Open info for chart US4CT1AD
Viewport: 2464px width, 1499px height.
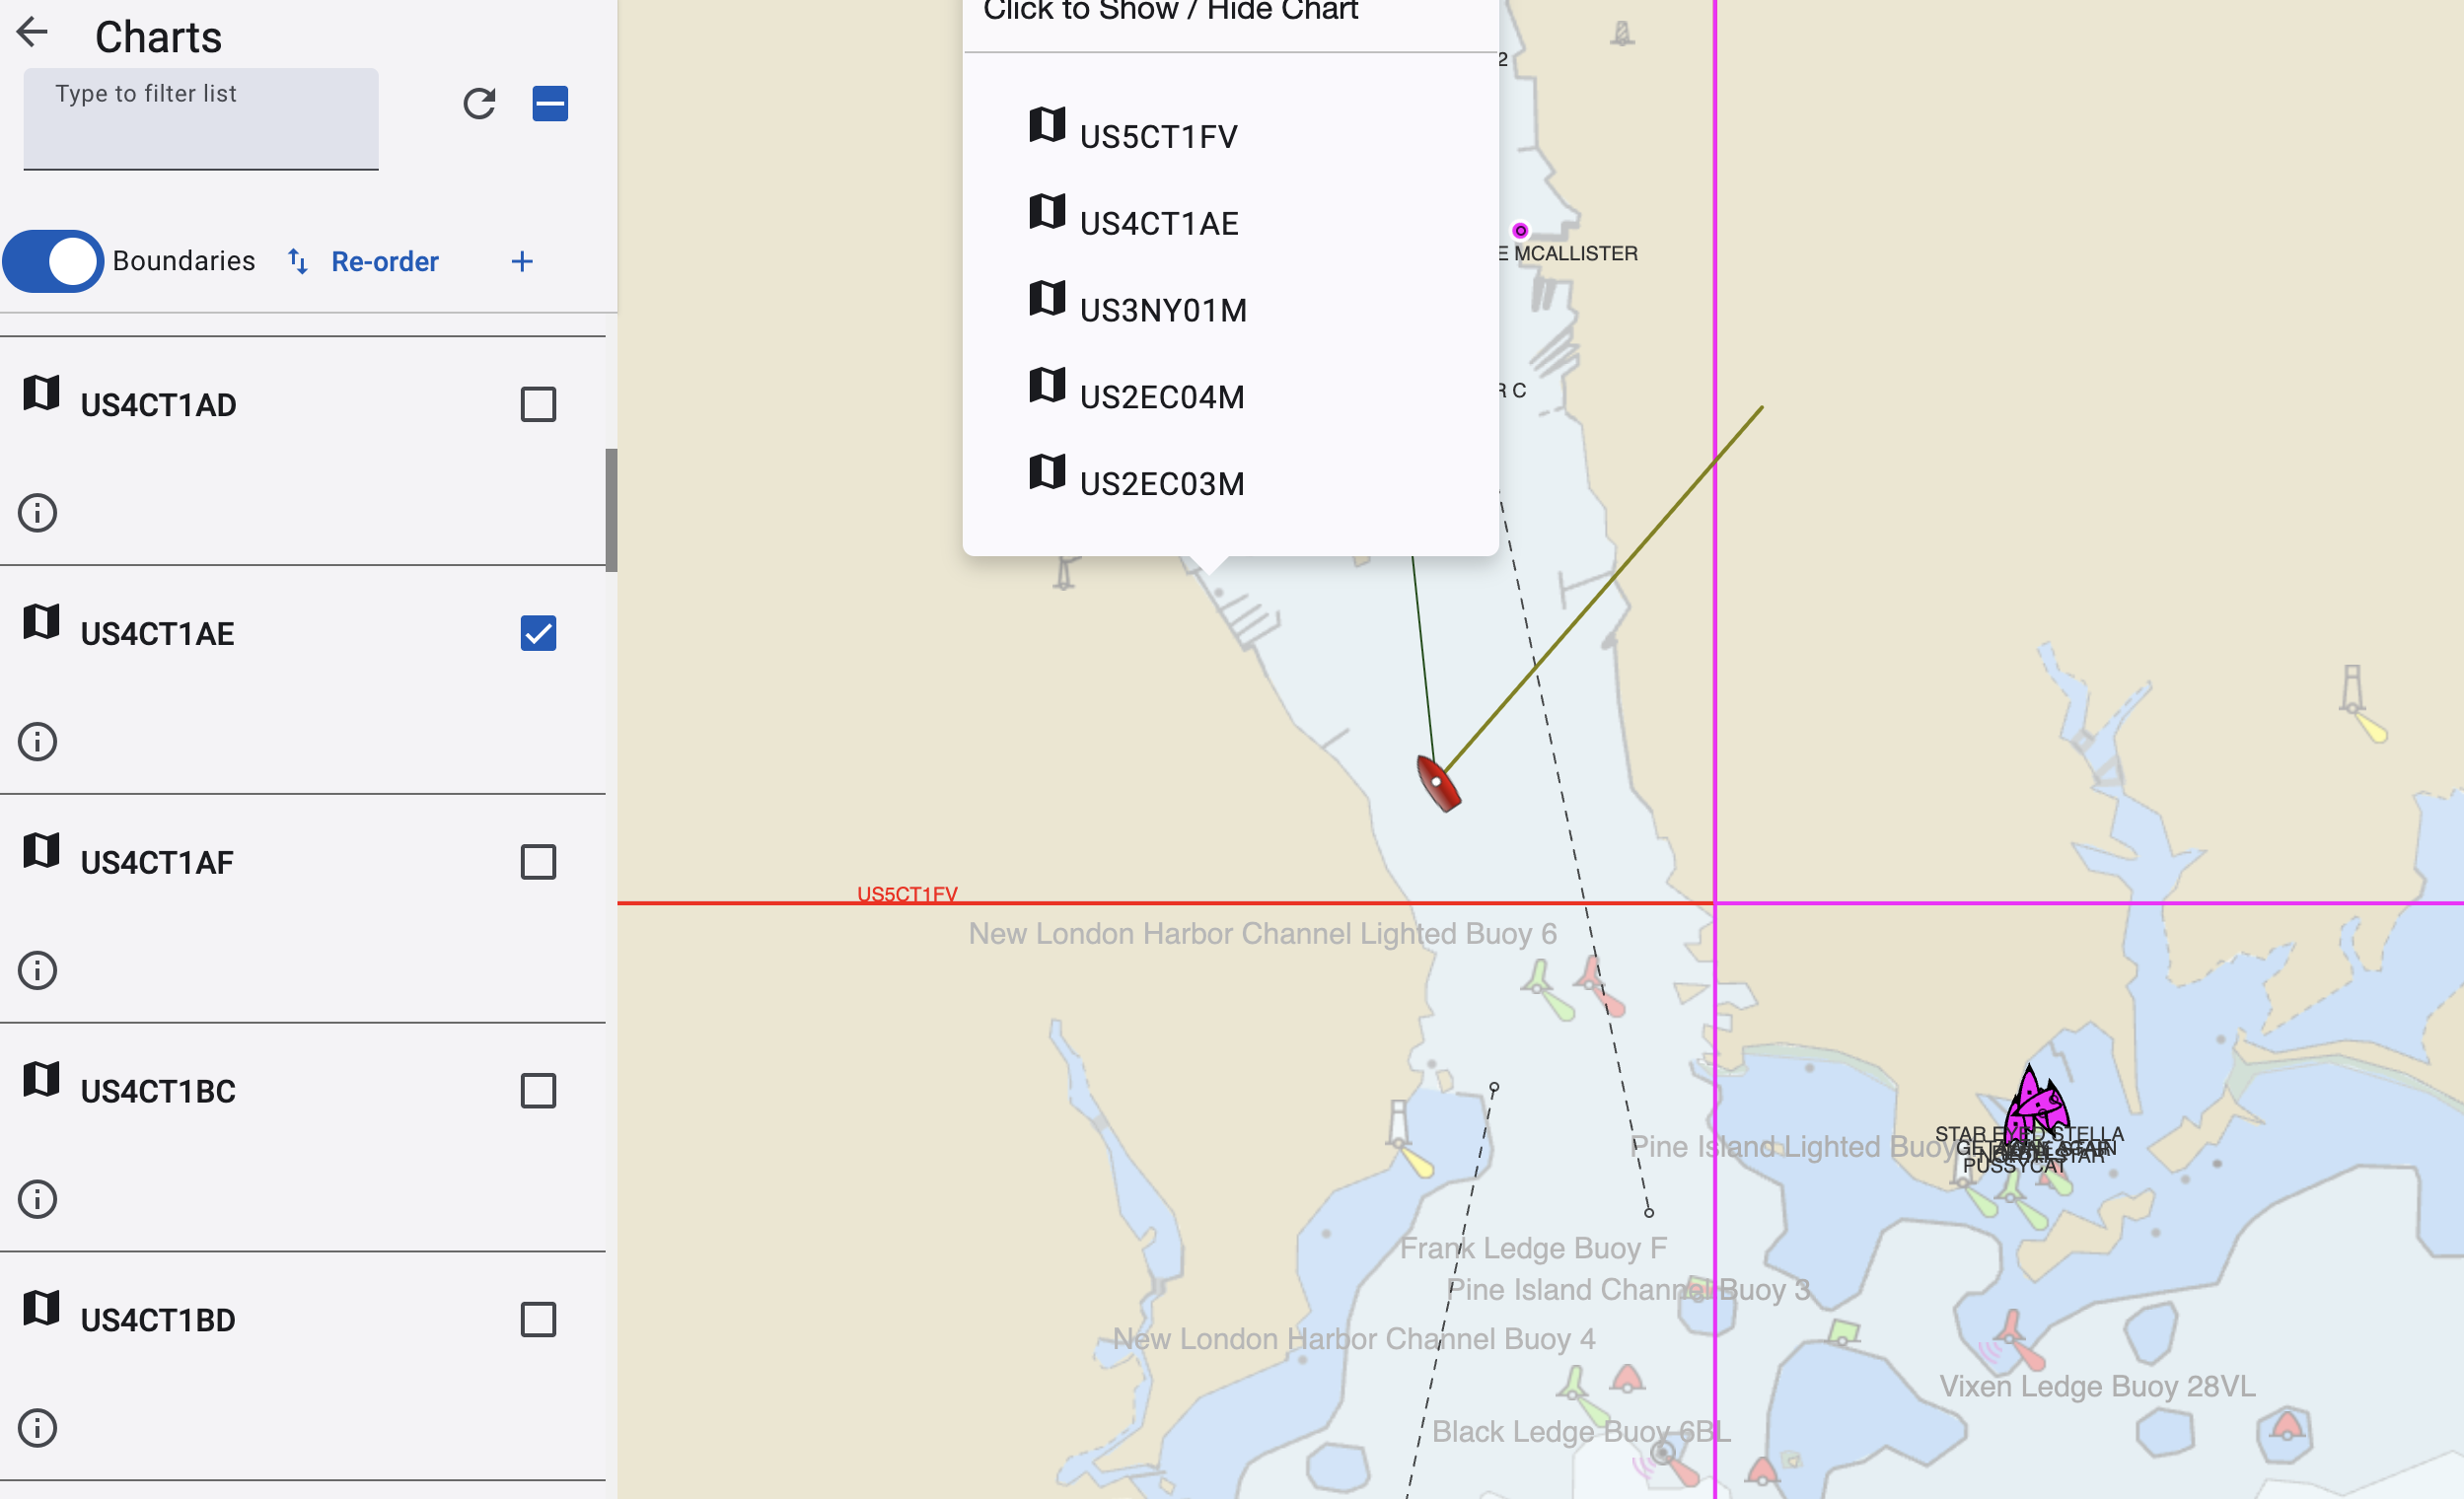click(x=38, y=513)
